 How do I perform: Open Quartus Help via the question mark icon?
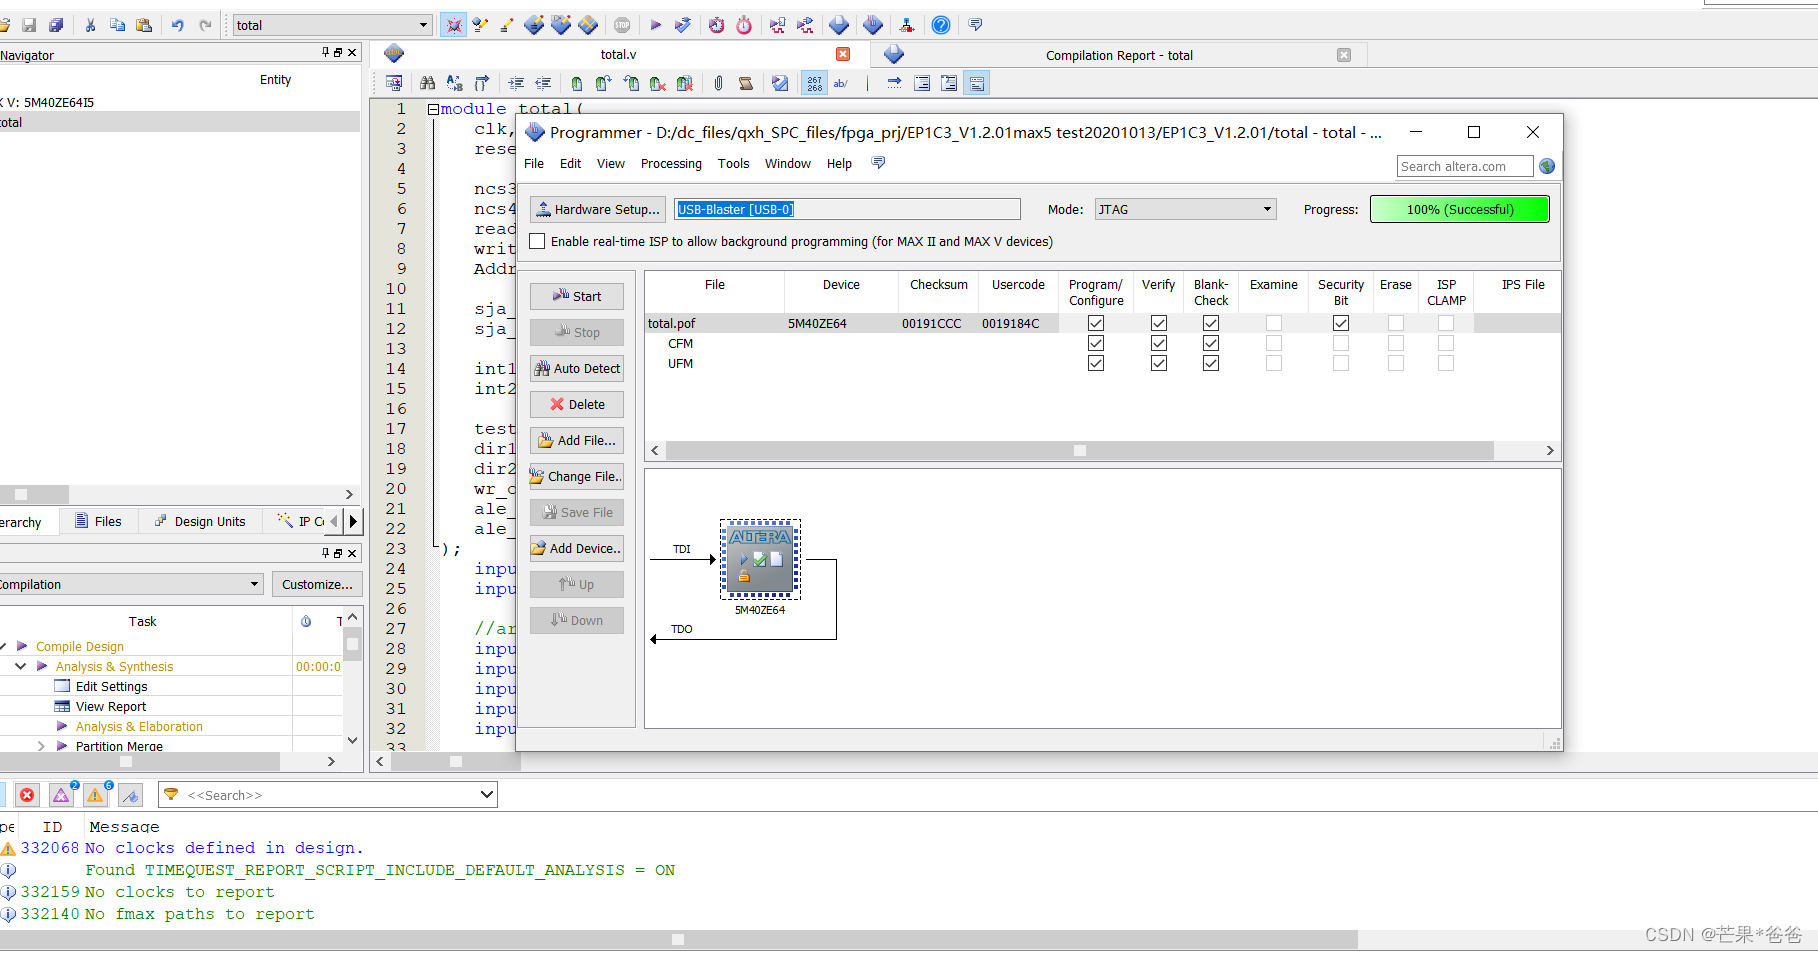click(x=940, y=25)
